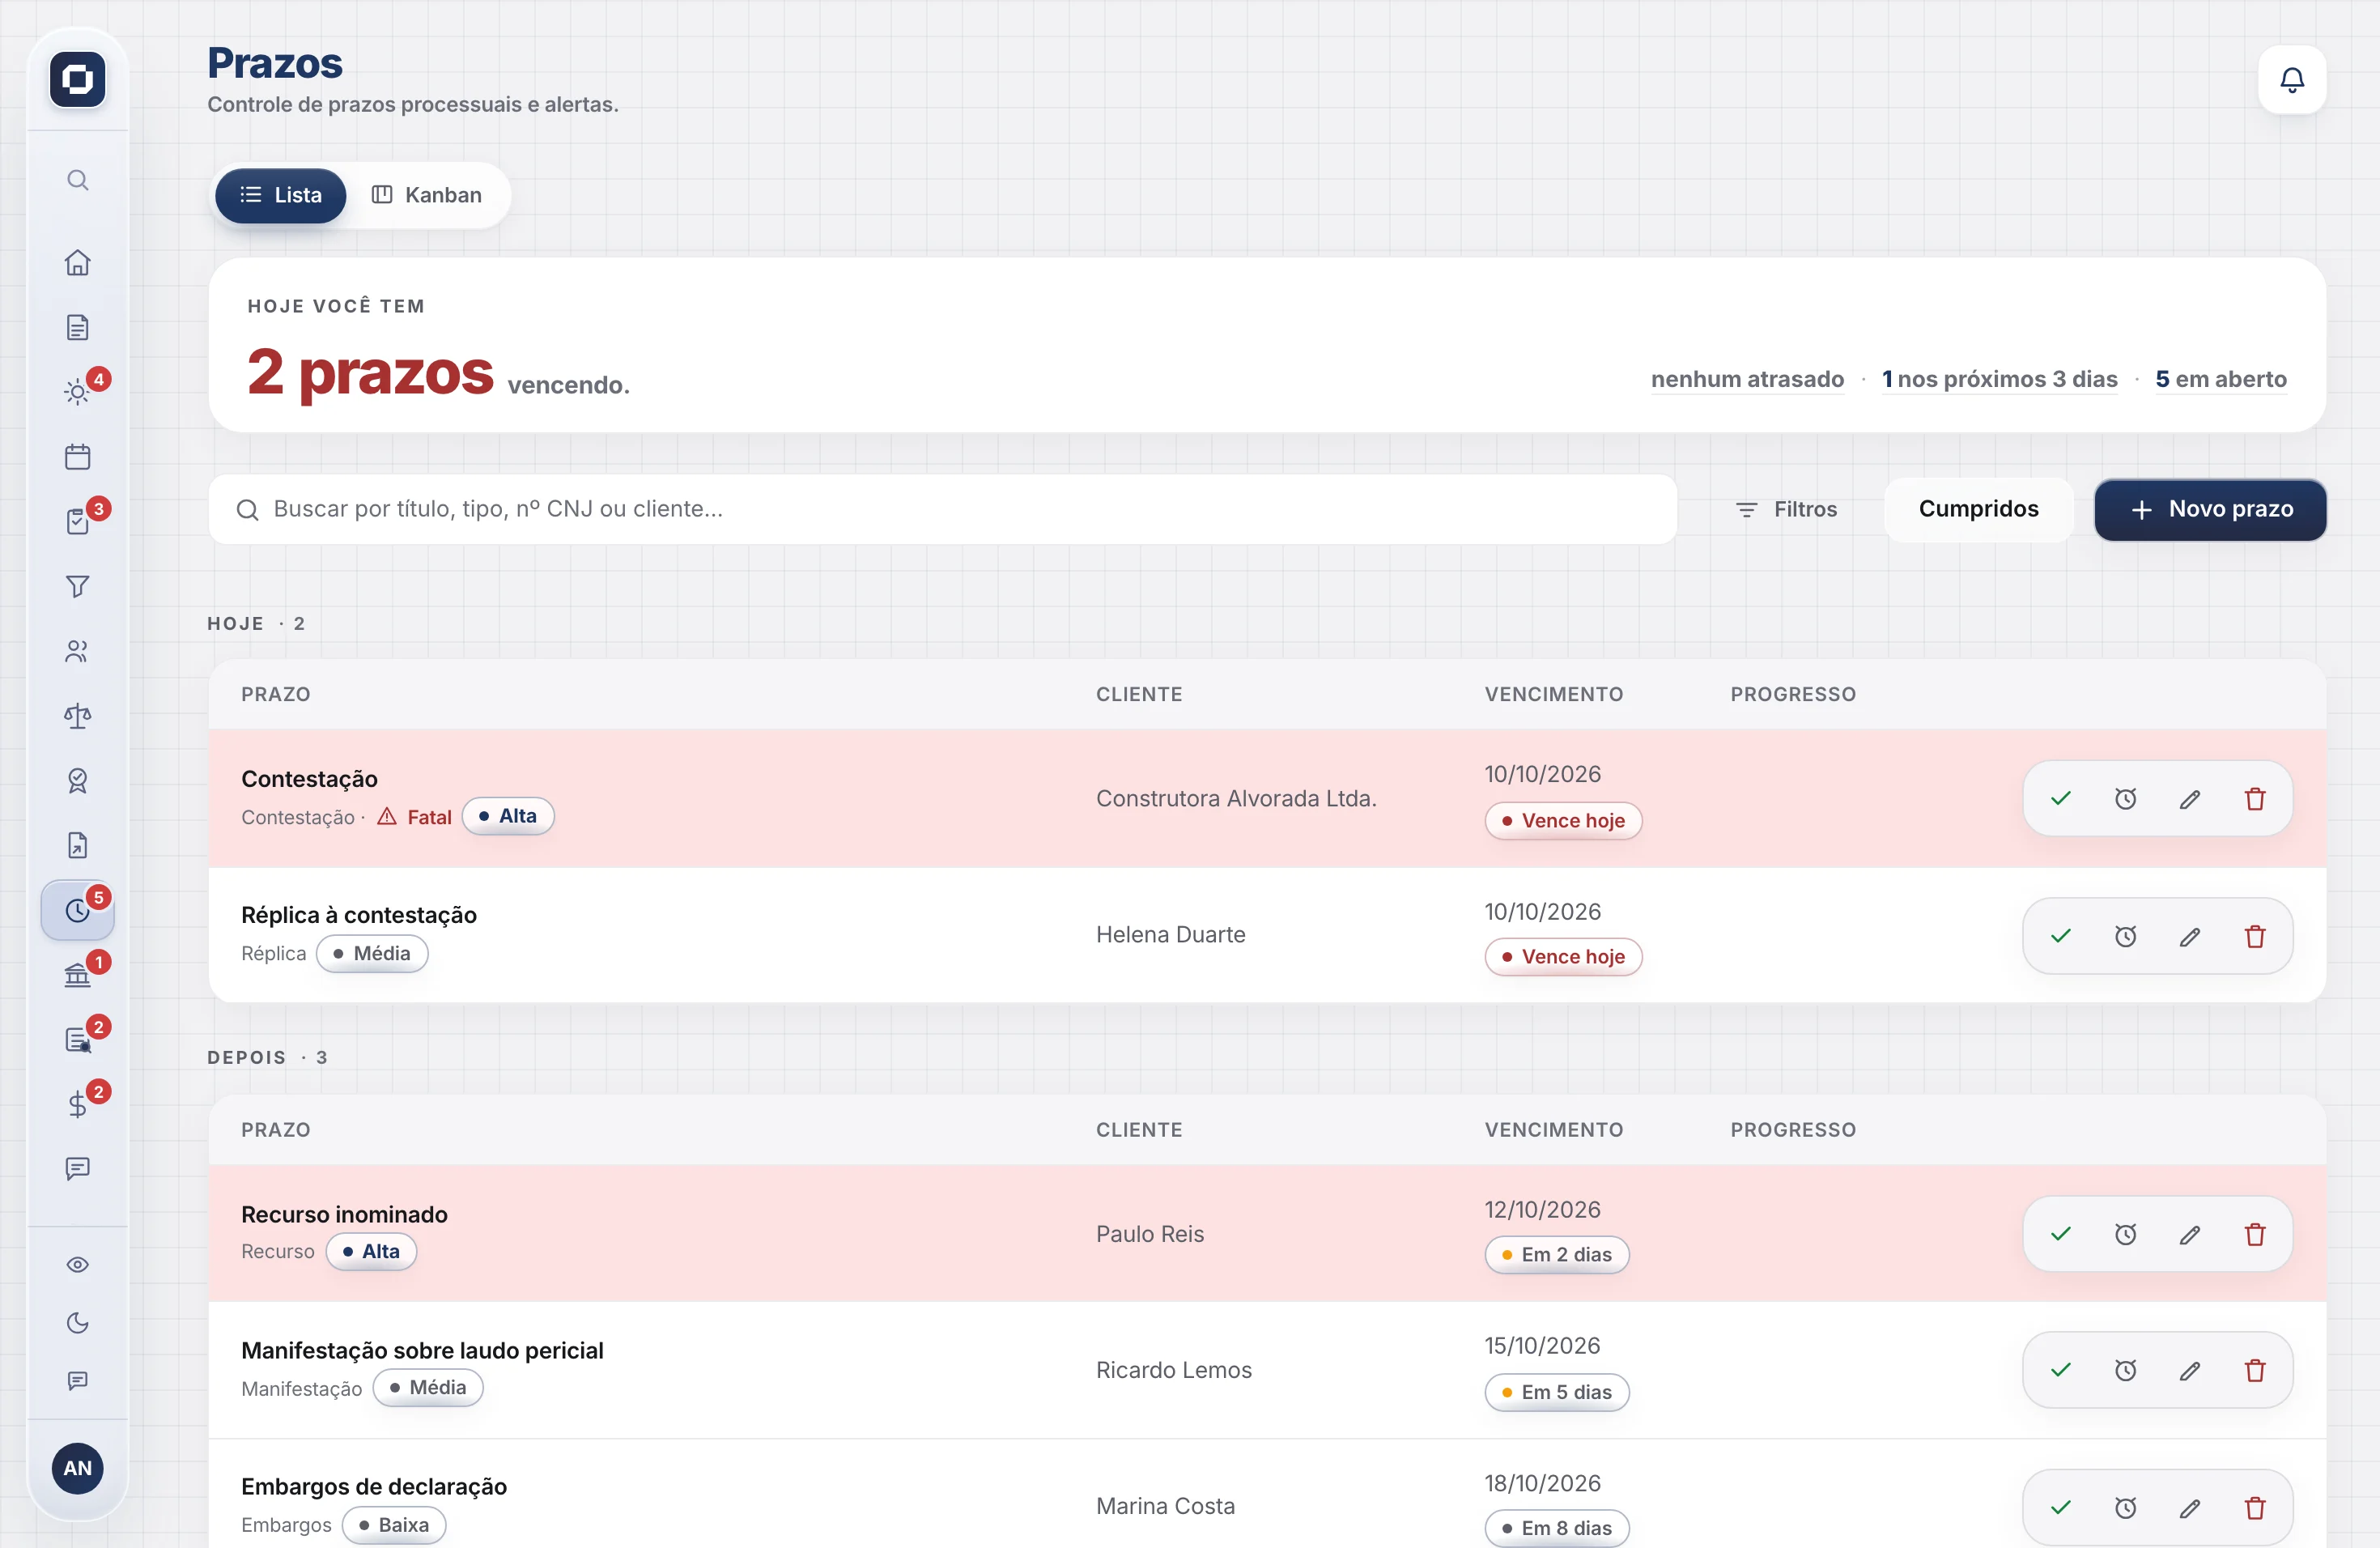Click the Construtora Alvorada Ltda. client cell

[1236, 798]
